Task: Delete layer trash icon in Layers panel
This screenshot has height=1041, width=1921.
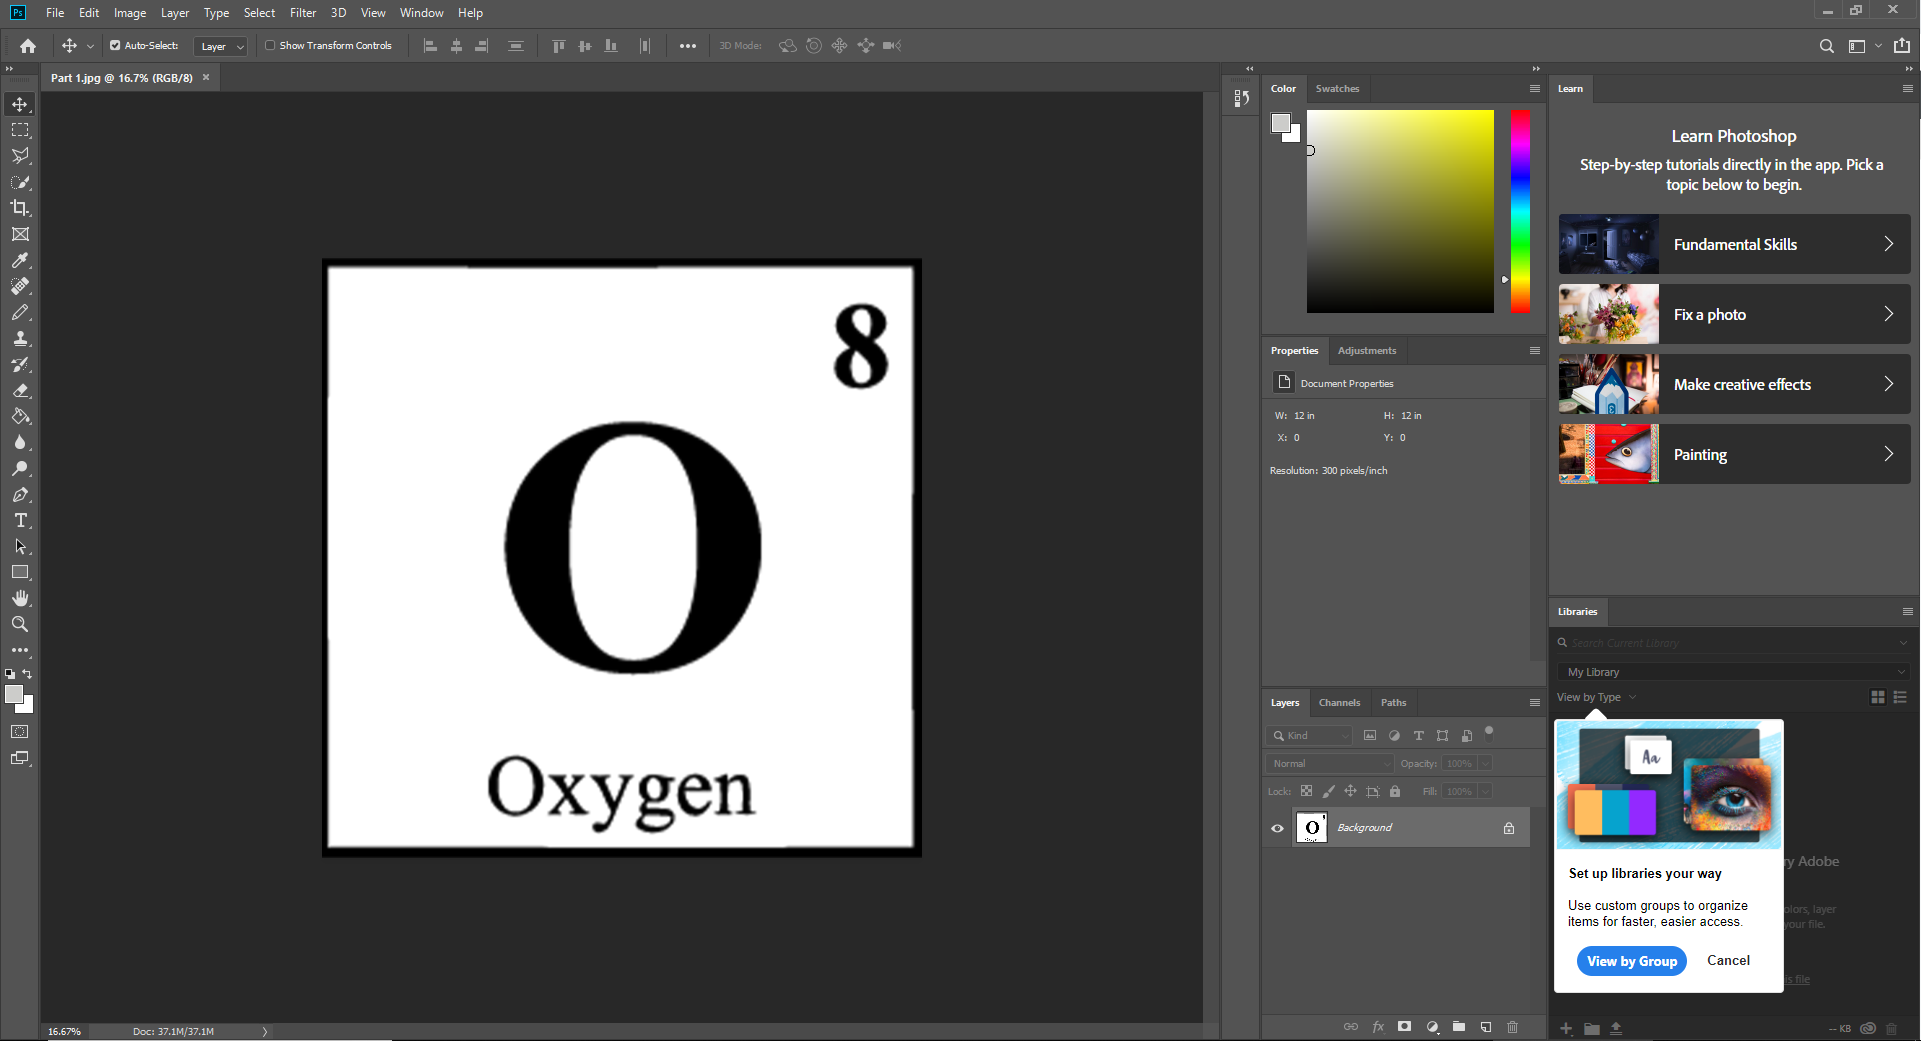Action: pyautogui.click(x=1512, y=1027)
